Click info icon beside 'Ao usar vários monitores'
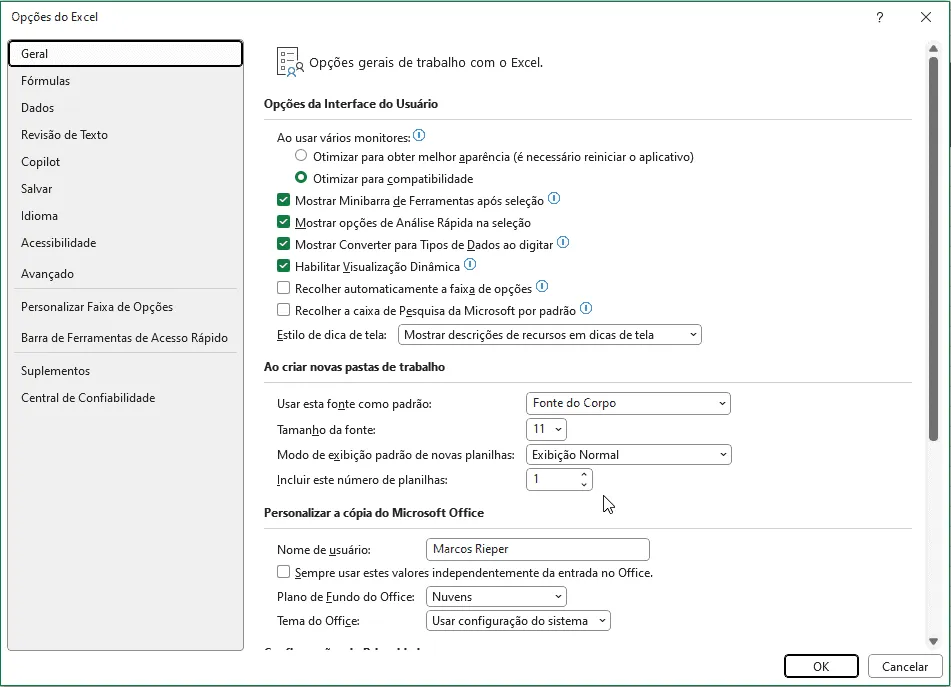Viewport: 951px width, 687px height. (419, 135)
